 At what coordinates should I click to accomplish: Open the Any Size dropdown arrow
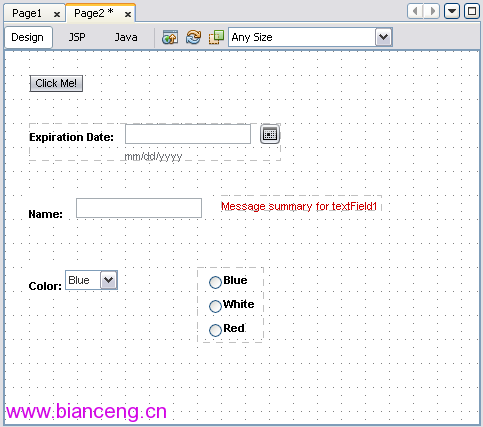tap(383, 37)
